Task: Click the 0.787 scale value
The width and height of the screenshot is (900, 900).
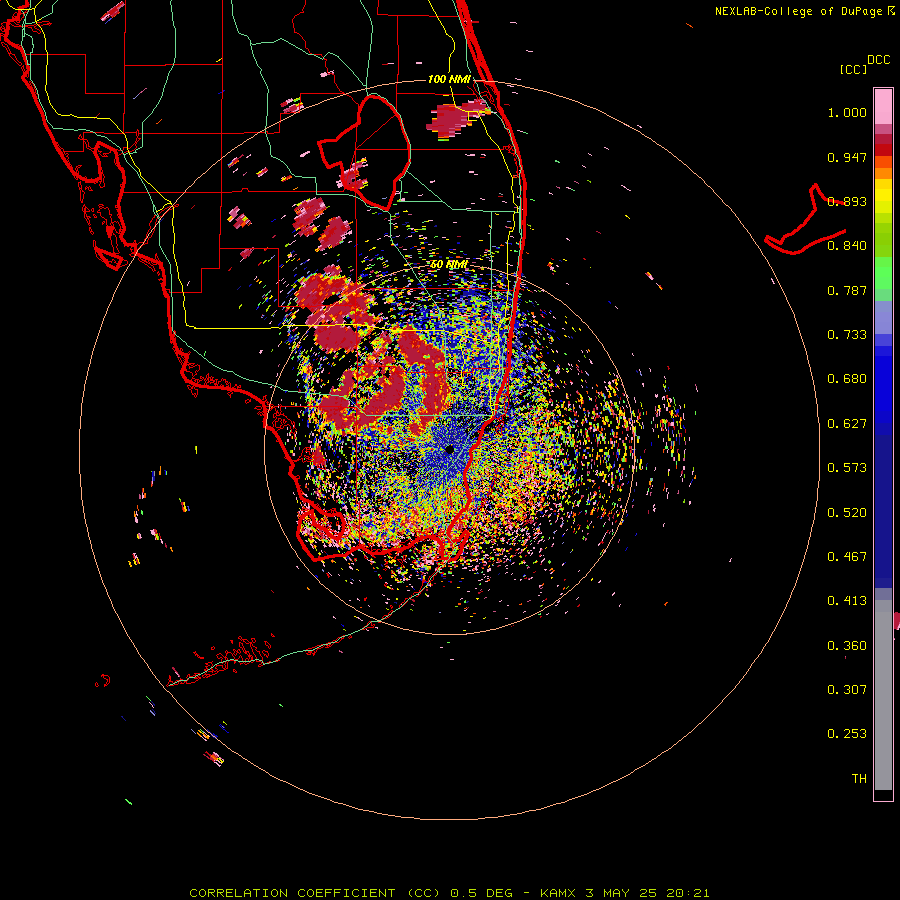Action: click(x=847, y=290)
